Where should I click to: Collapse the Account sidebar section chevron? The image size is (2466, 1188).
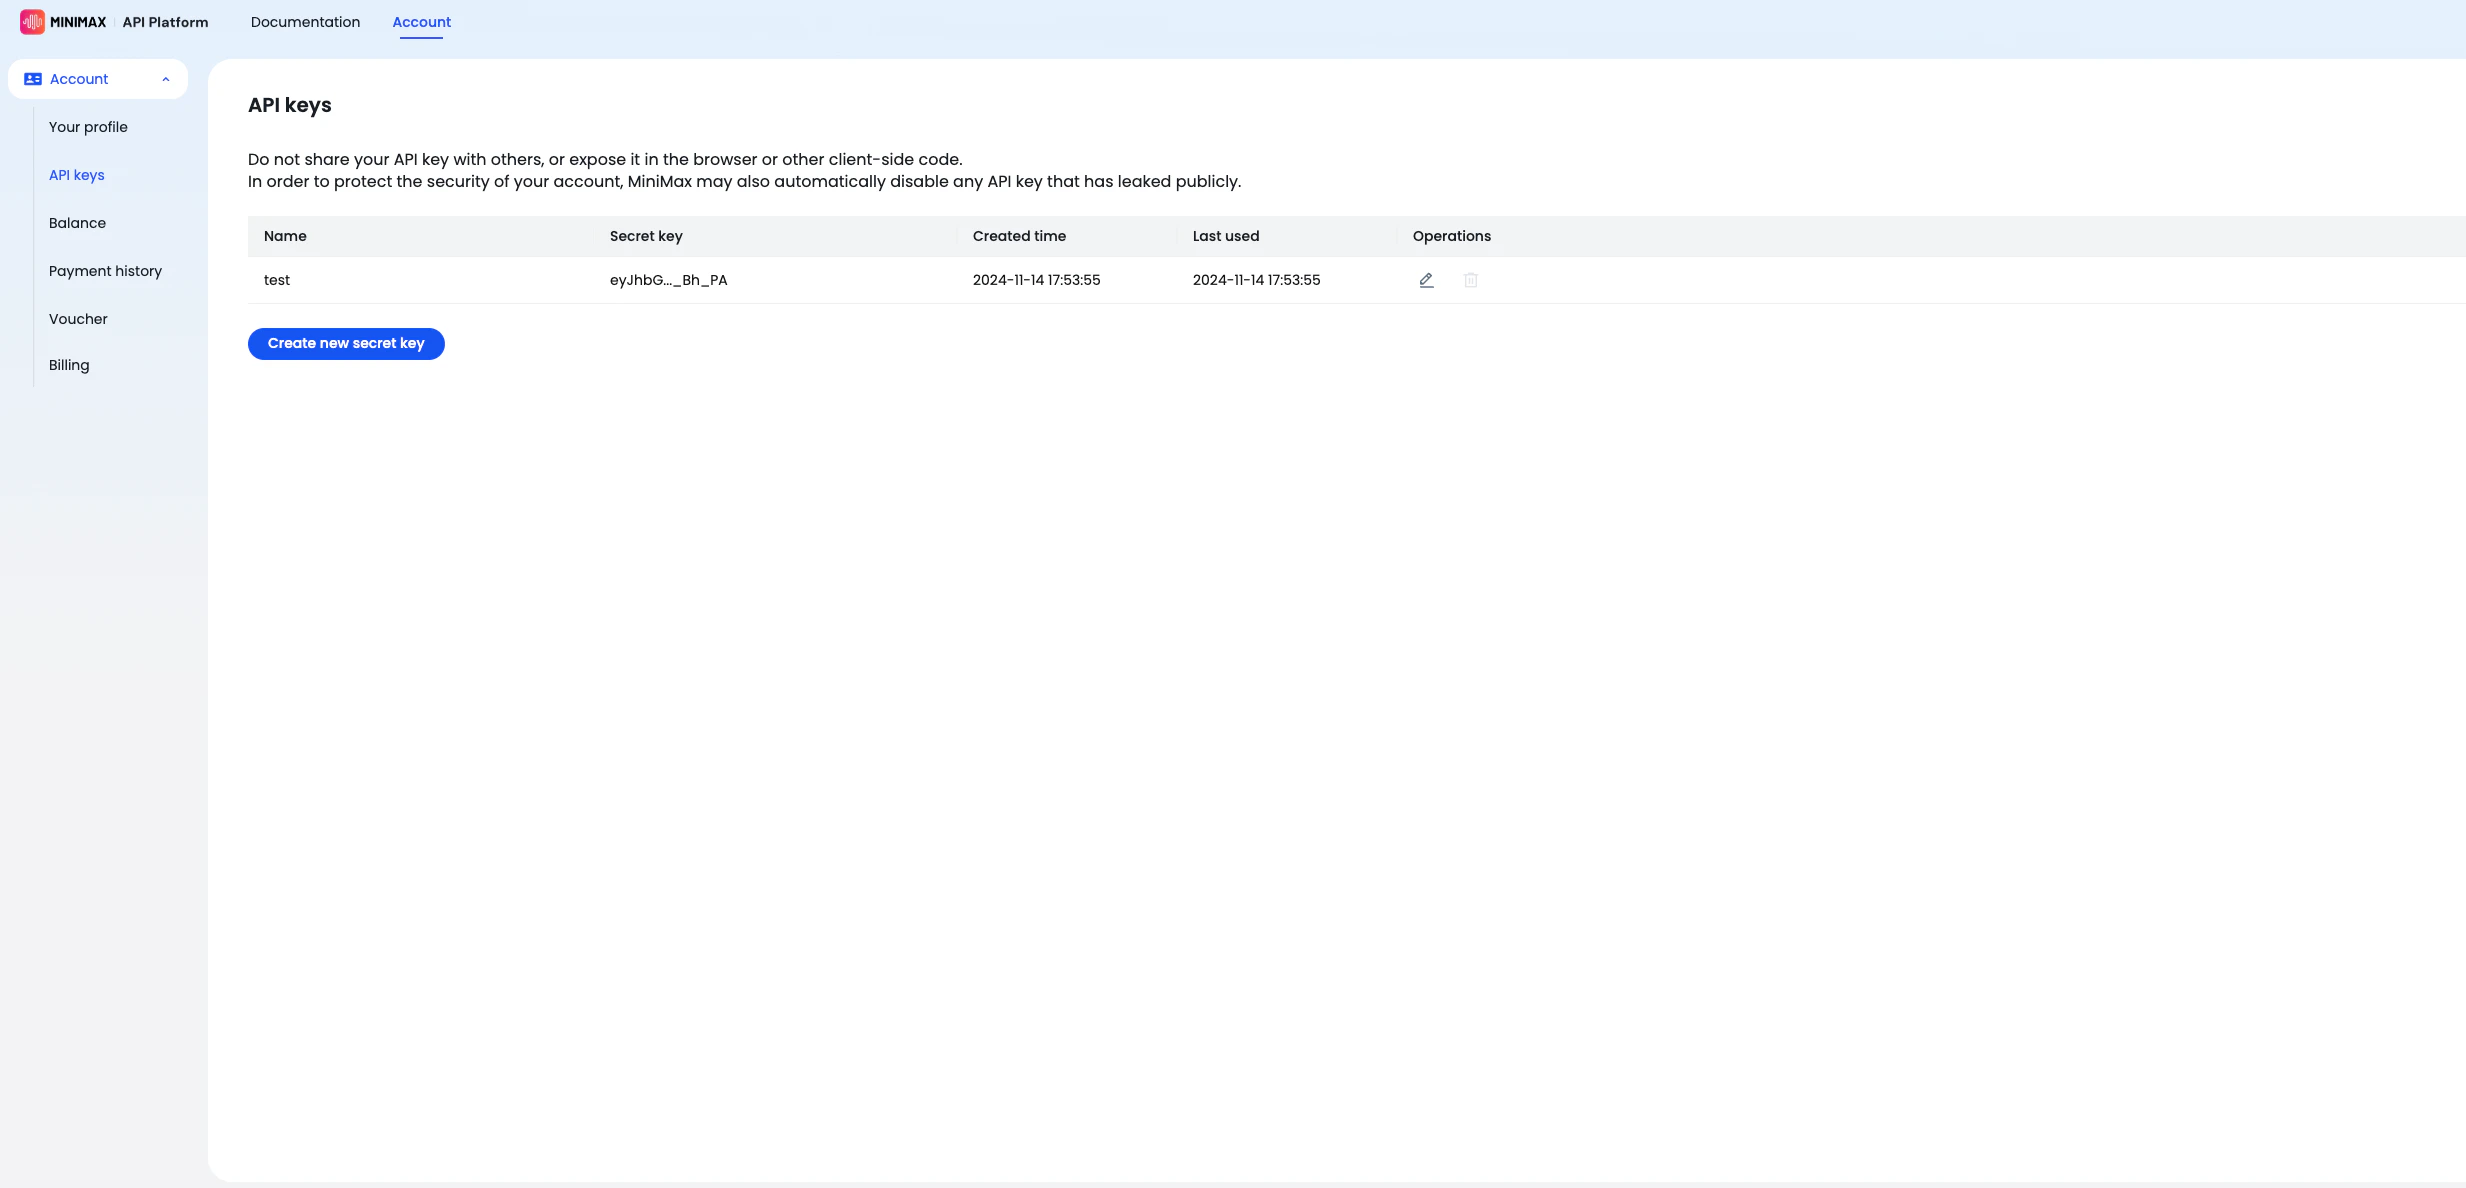tap(166, 79)
